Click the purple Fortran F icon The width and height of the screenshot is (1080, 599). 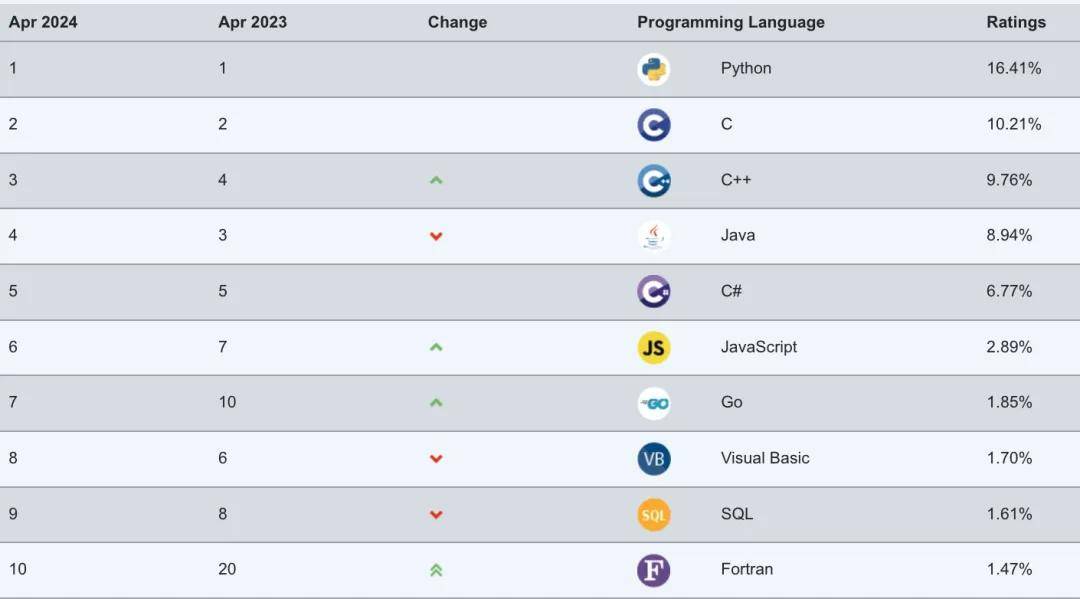point(654,570)
